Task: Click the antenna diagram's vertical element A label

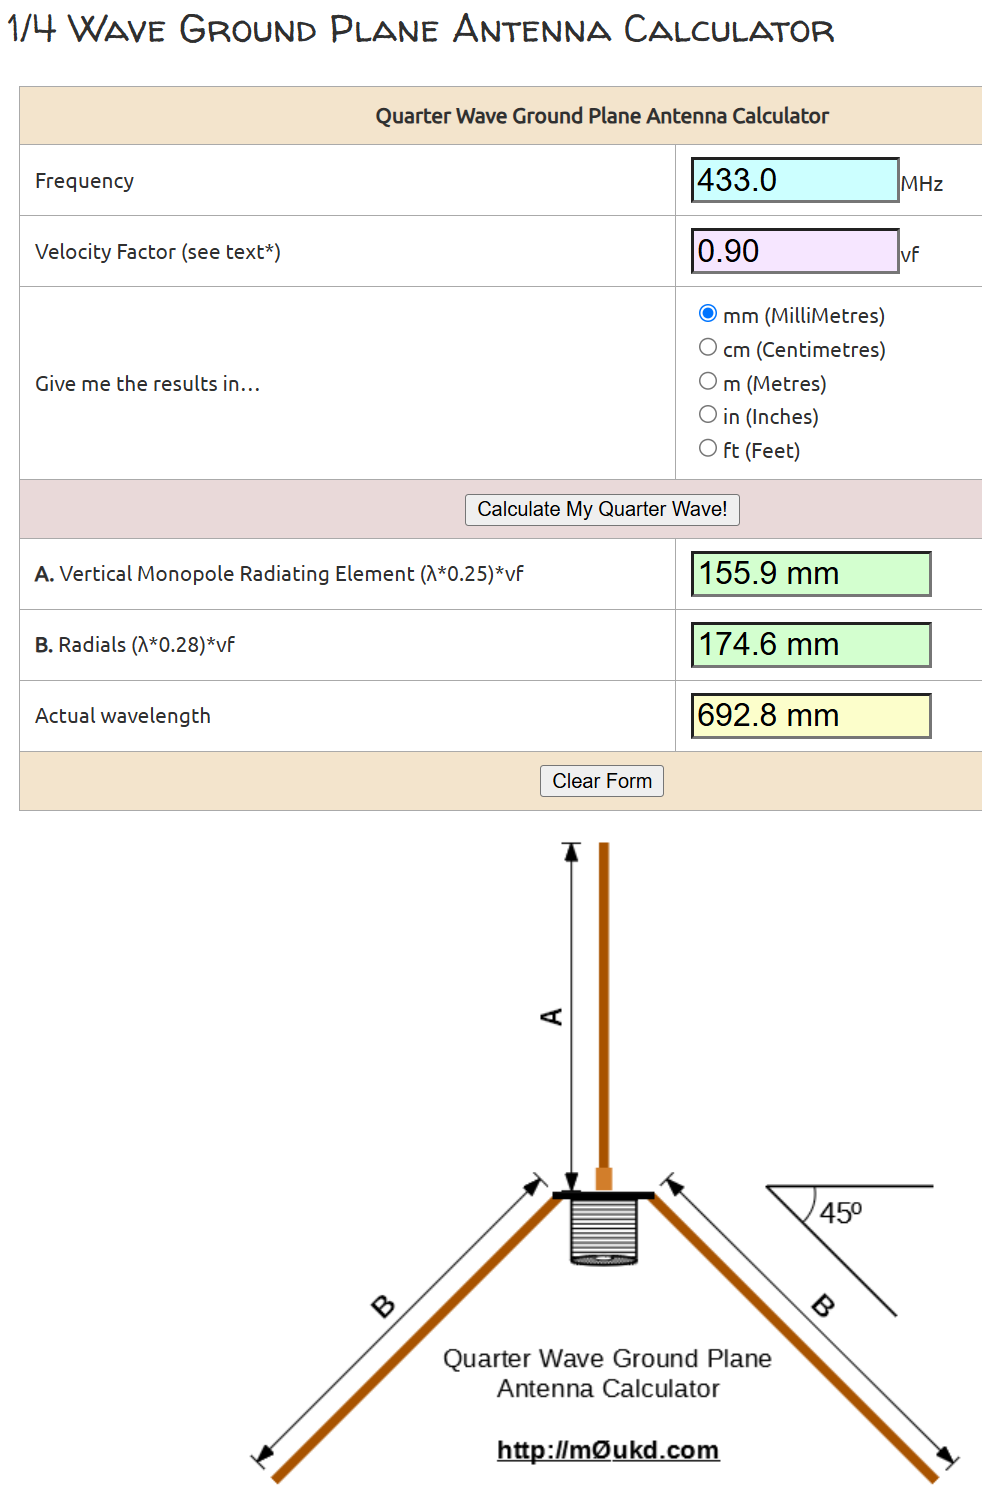Action: (551, 1017)
